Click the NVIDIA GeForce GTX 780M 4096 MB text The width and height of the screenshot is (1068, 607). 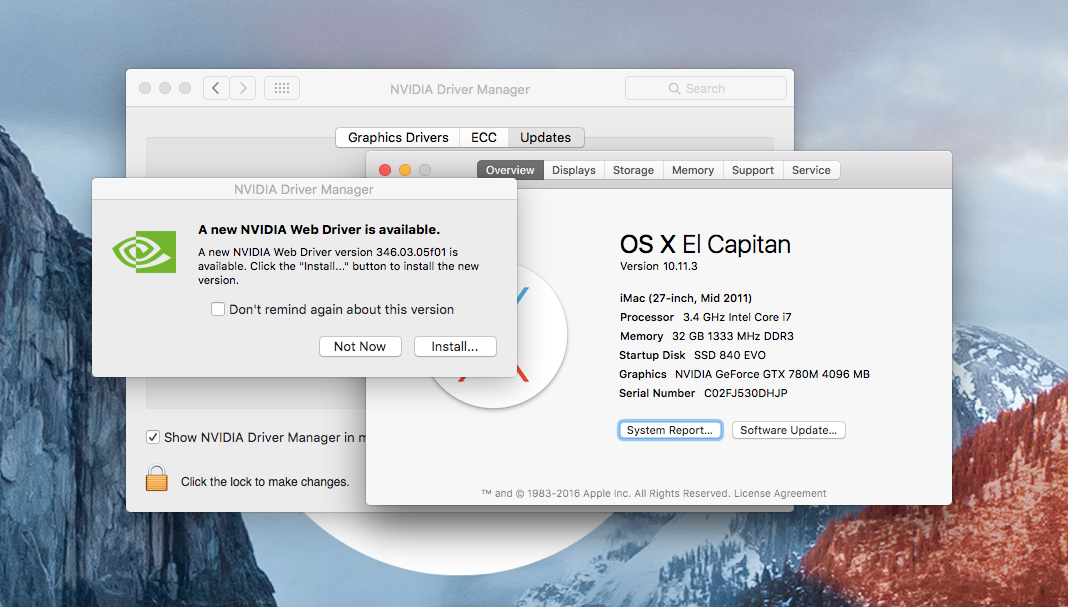click(772, 374)
